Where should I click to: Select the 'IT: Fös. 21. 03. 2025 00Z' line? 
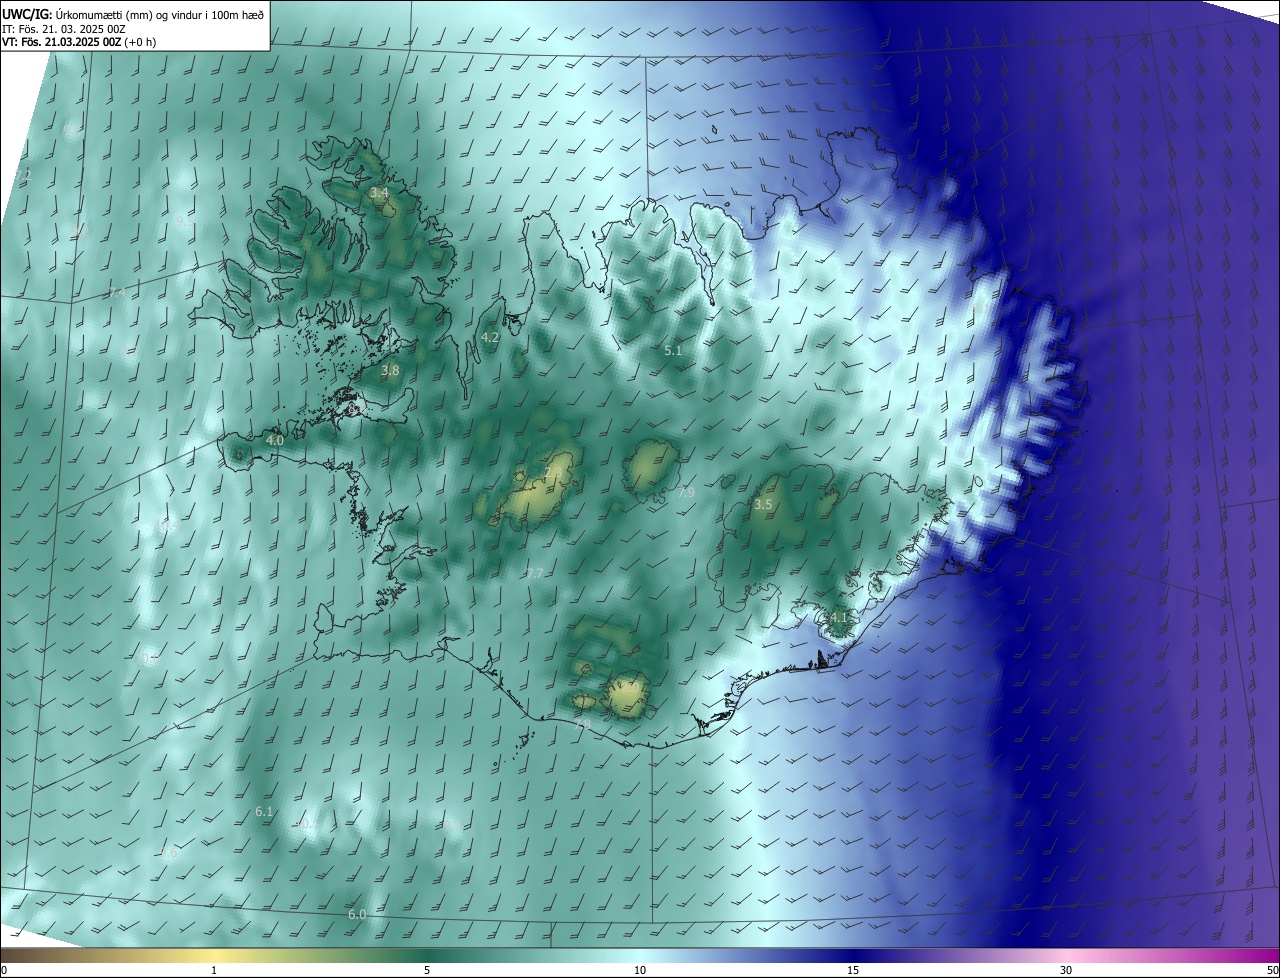[x=63, y=28]
